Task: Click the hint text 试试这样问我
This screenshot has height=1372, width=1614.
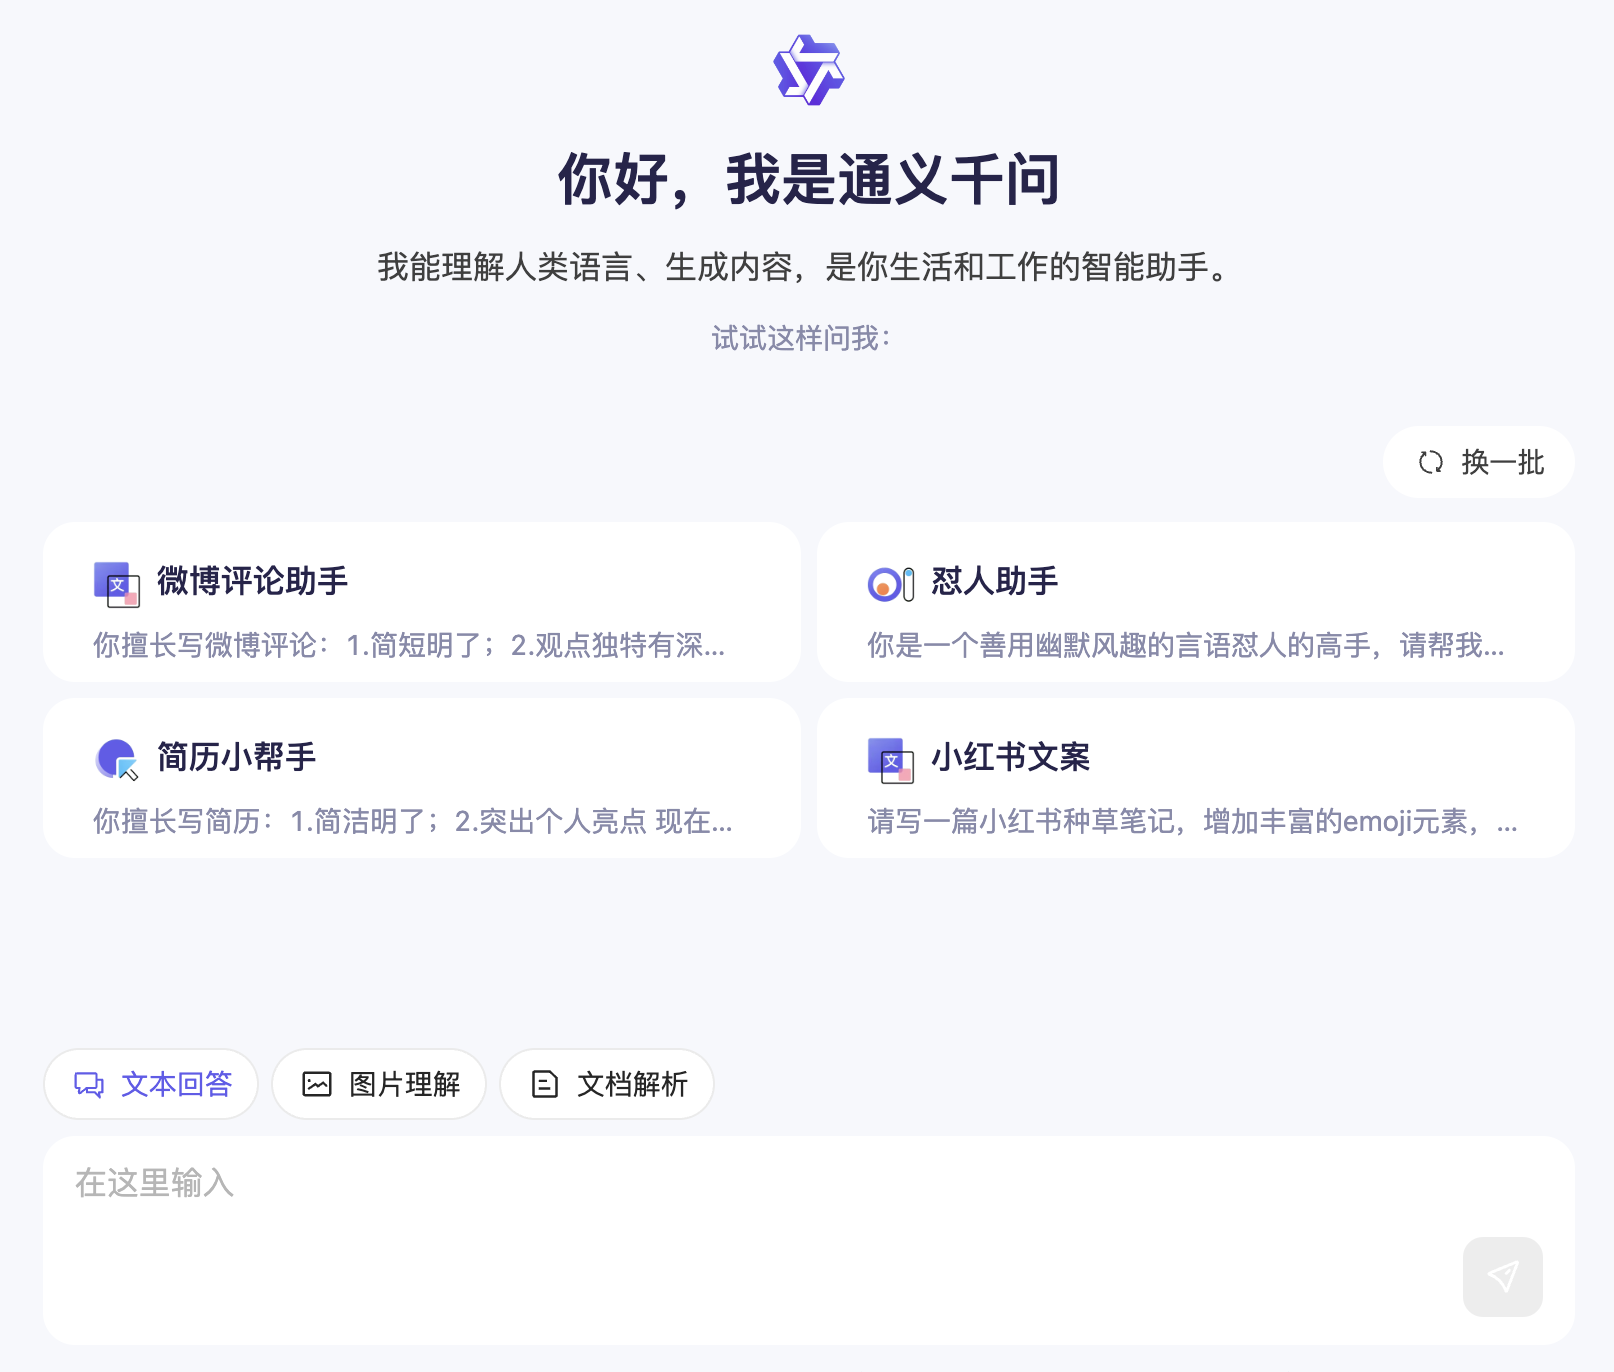Action: 801,339
